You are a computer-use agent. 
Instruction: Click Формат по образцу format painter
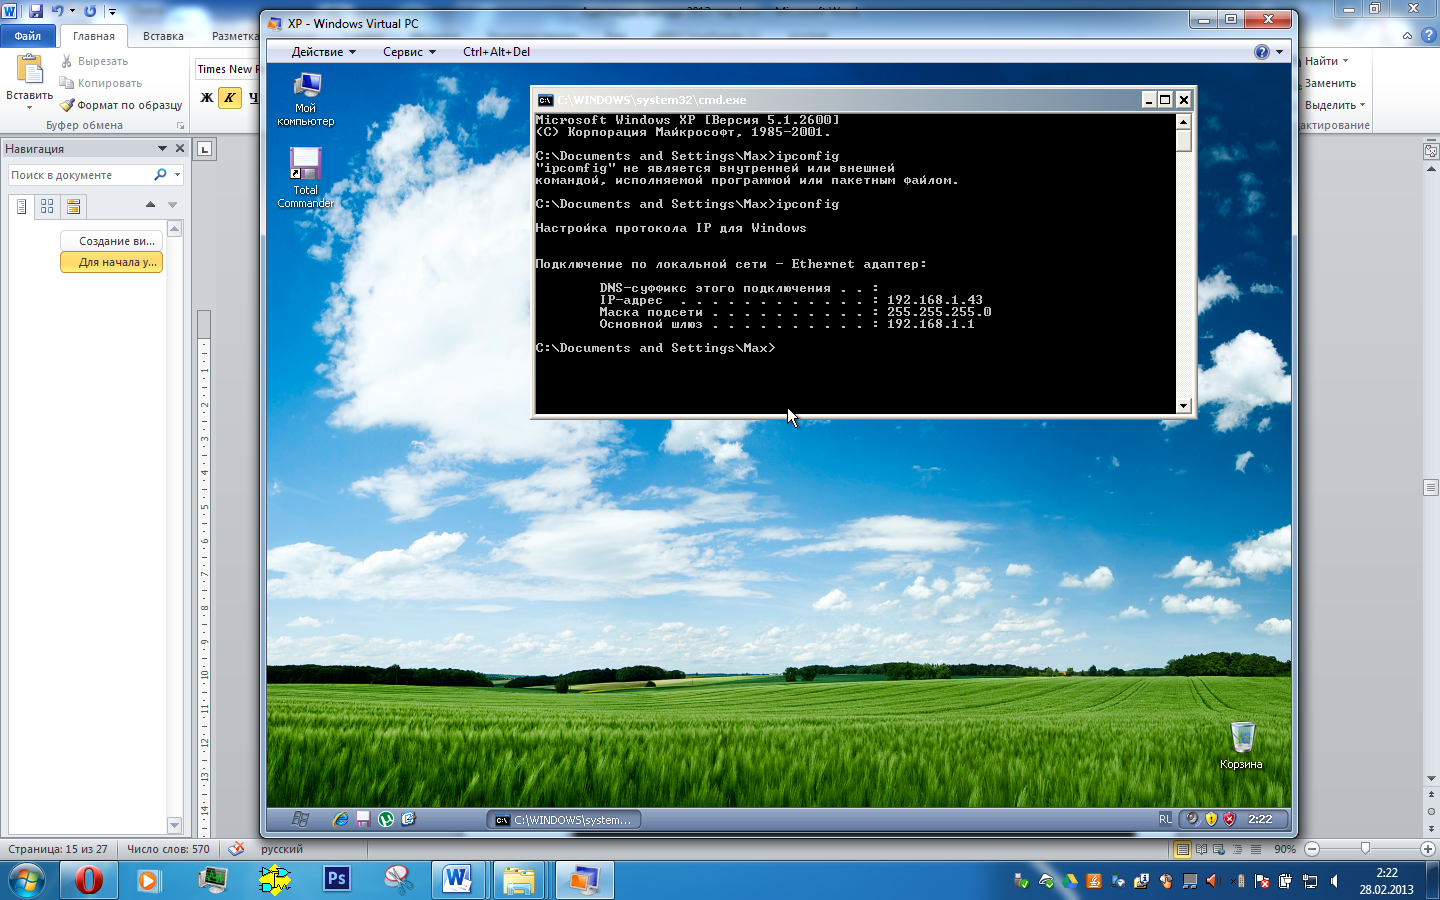tap(121, 105)
